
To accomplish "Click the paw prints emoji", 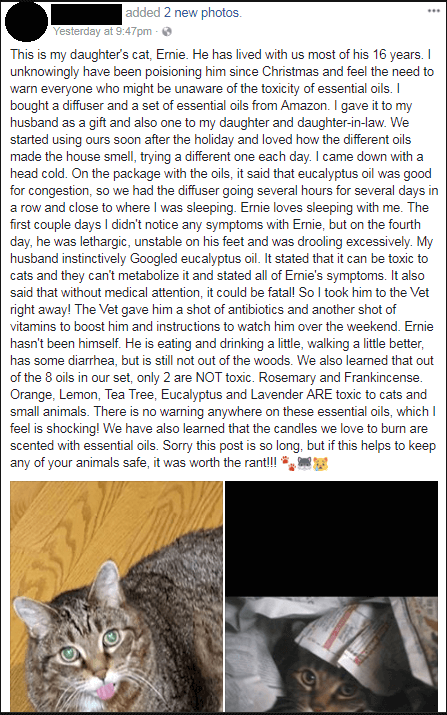I will click(288, 464).
